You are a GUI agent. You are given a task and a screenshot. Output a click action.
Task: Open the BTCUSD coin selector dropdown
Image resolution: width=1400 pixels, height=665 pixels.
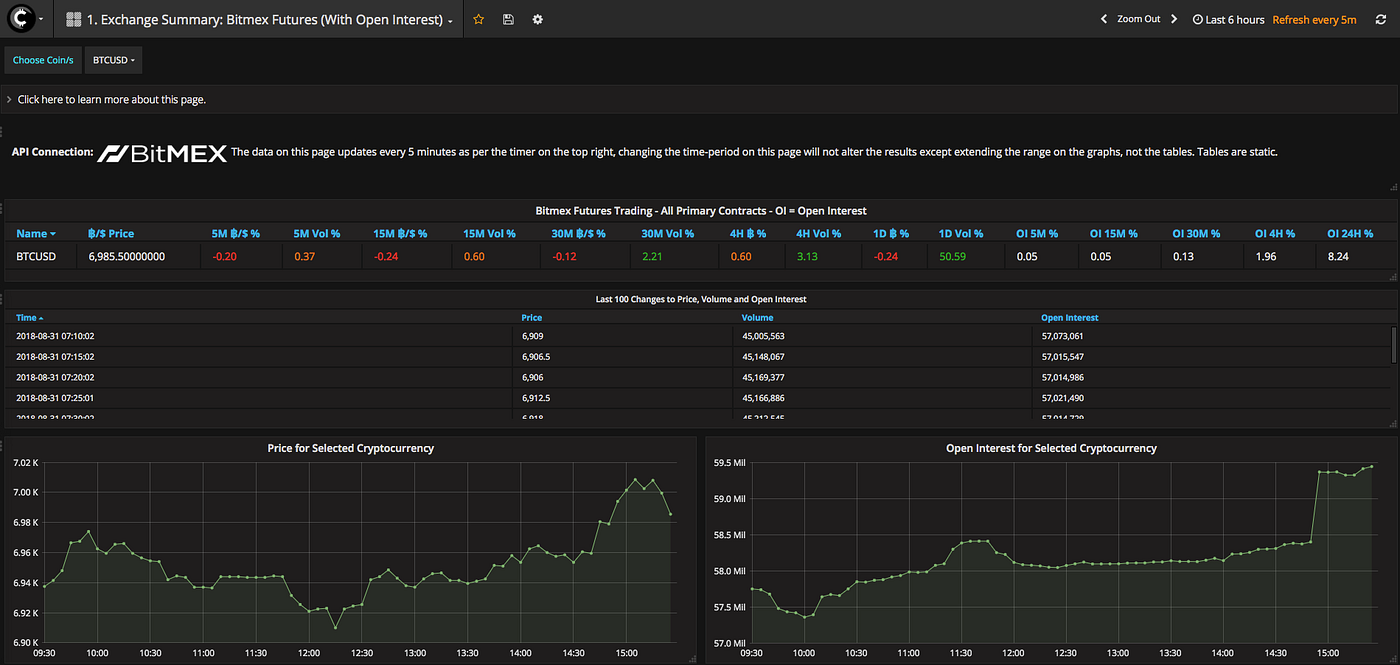pyautogui.click(x=113, y=60)
